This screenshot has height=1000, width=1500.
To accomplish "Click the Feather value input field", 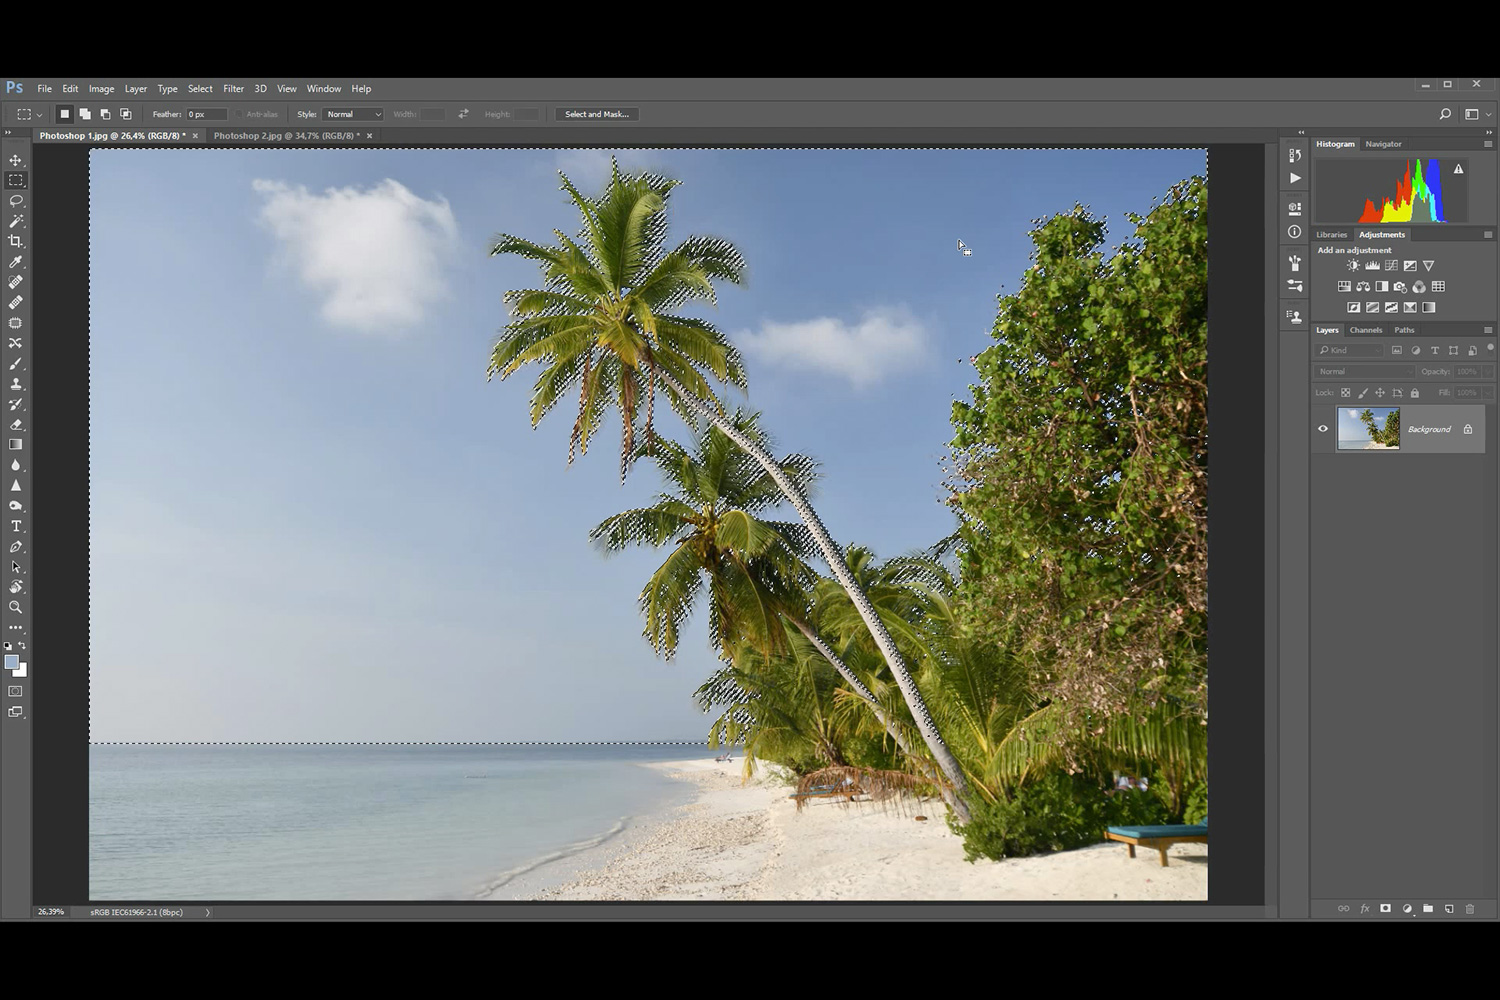I will pos(205,114).
